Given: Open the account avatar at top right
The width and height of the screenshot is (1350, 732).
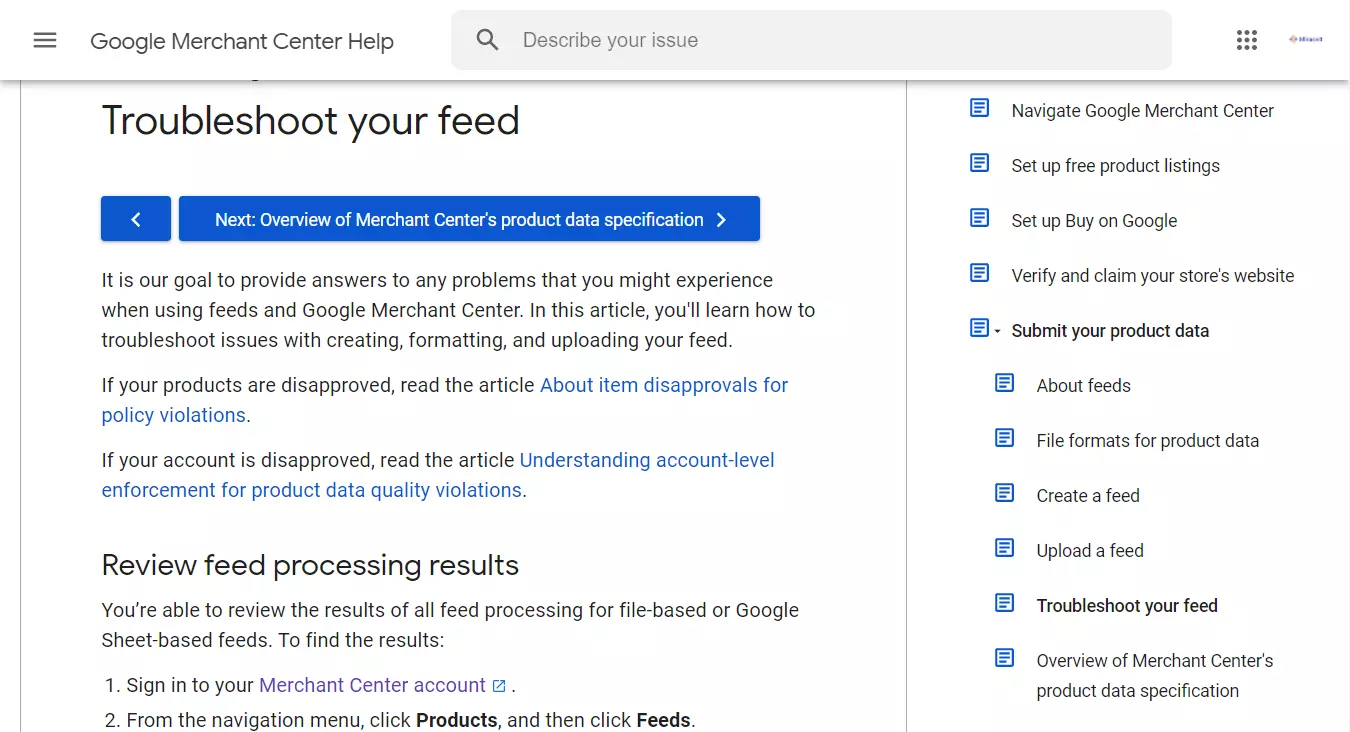Looking at the screenshot, I should coord(1306,40).
